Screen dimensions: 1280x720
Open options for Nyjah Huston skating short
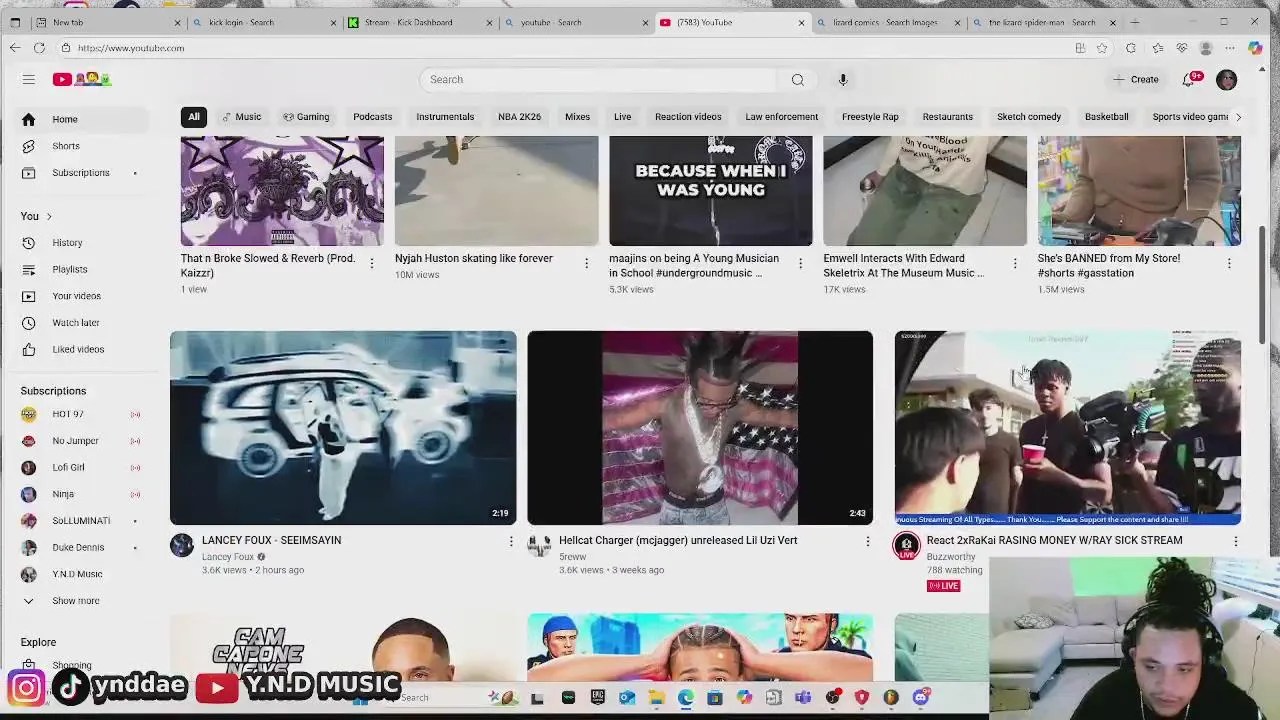[x=586, y=263]
